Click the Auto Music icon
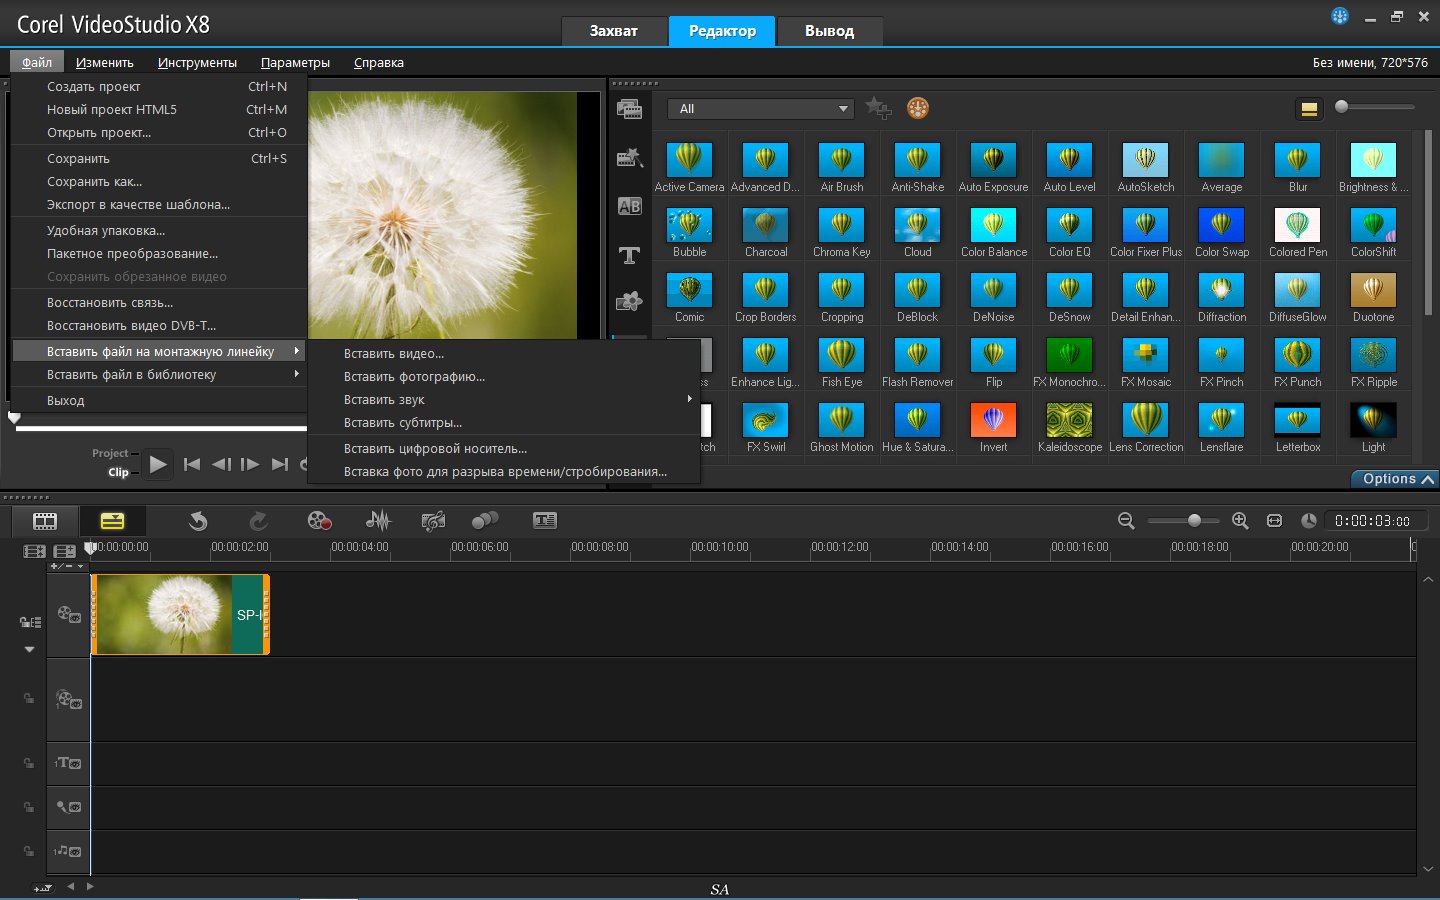1440x900 pixels. coord(433,520)
